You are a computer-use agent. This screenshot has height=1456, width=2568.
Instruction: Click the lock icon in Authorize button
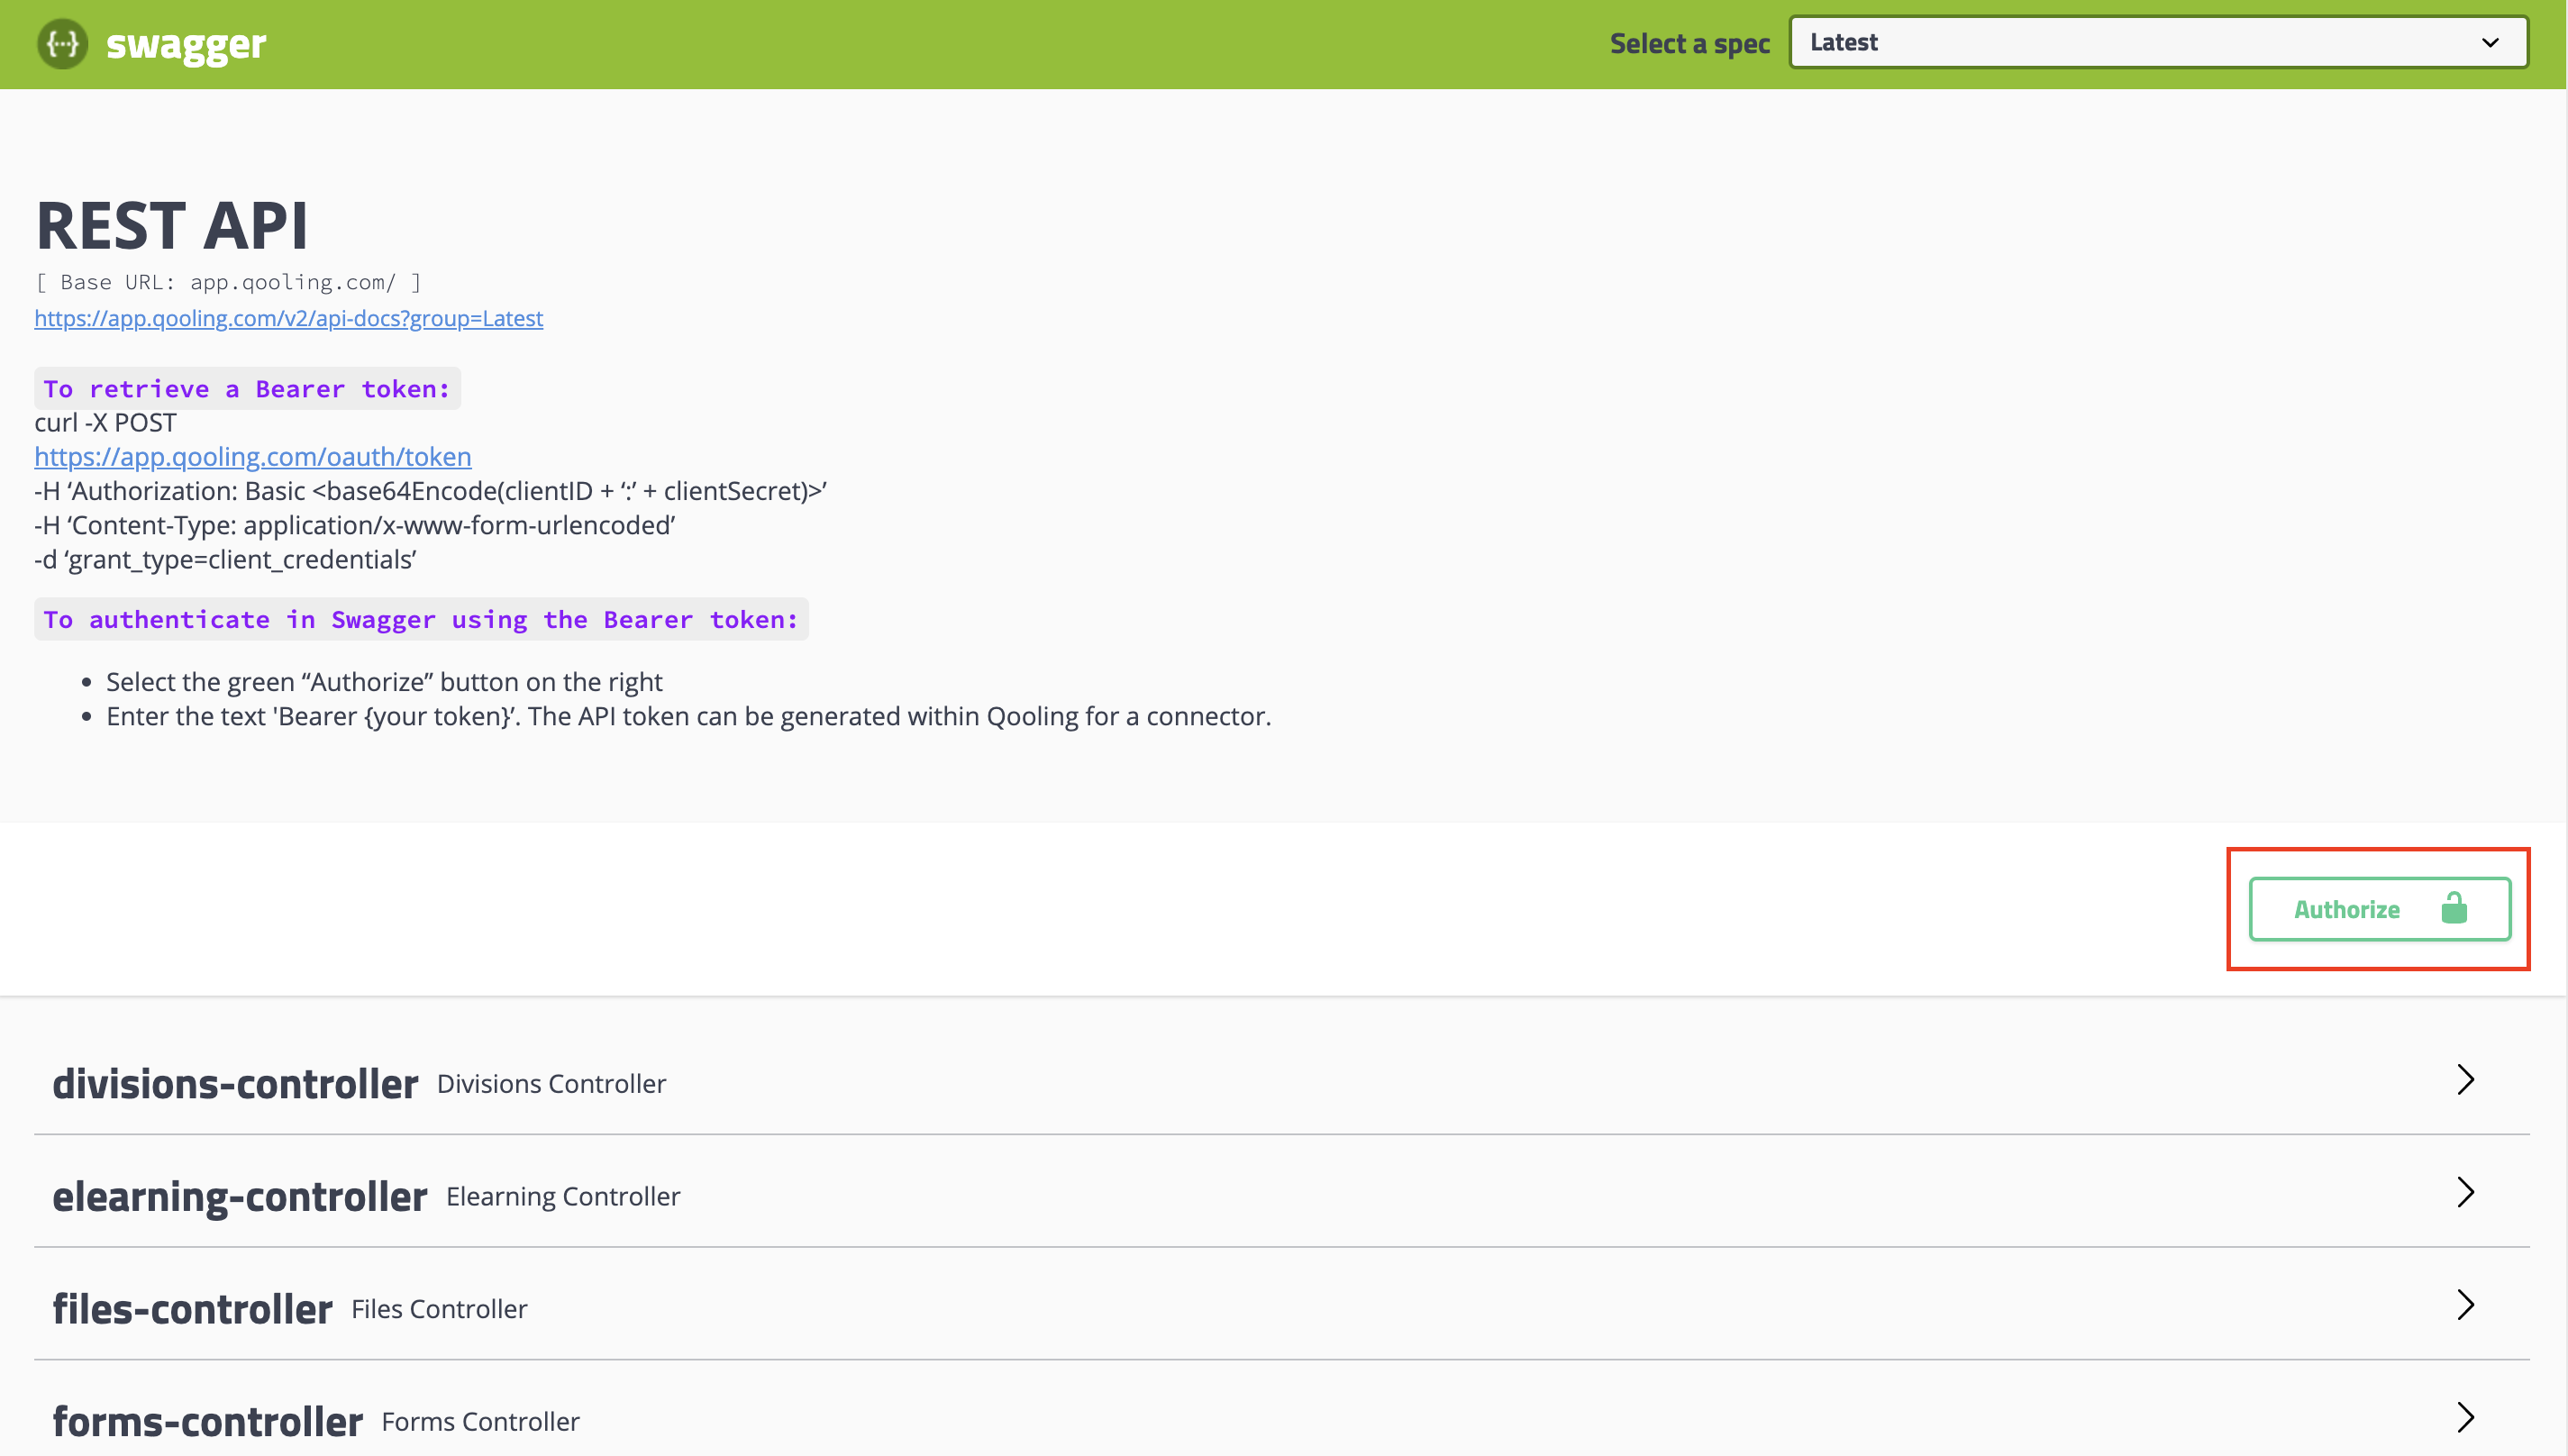pyautogui.click(x=2453, y=908)
